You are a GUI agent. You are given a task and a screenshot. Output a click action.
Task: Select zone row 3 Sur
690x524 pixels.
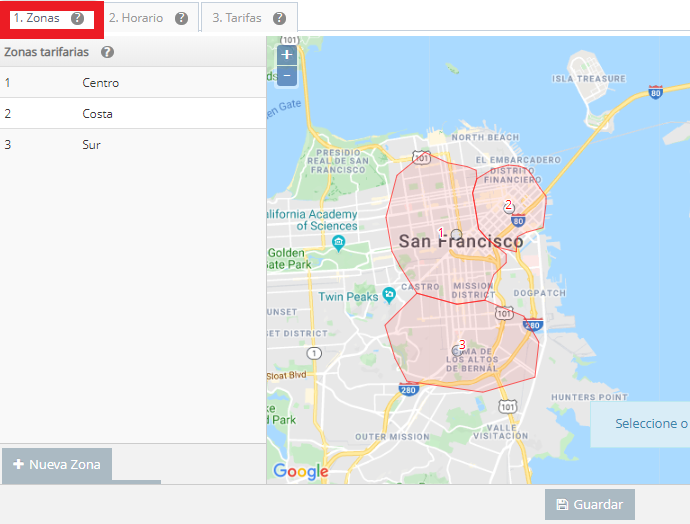point(133,144)
